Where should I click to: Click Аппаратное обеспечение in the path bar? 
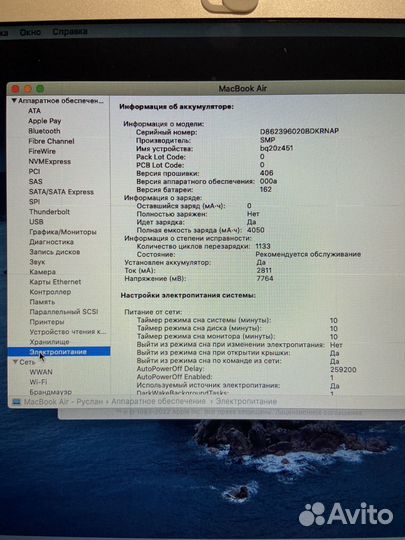point(158,402)
